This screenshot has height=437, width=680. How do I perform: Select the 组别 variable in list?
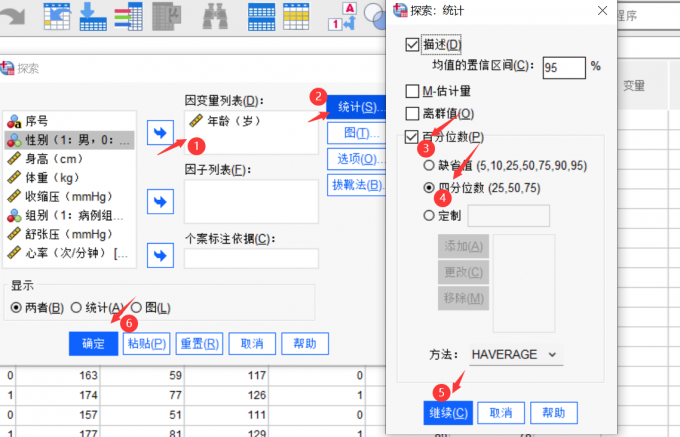(x=69, y=215)
